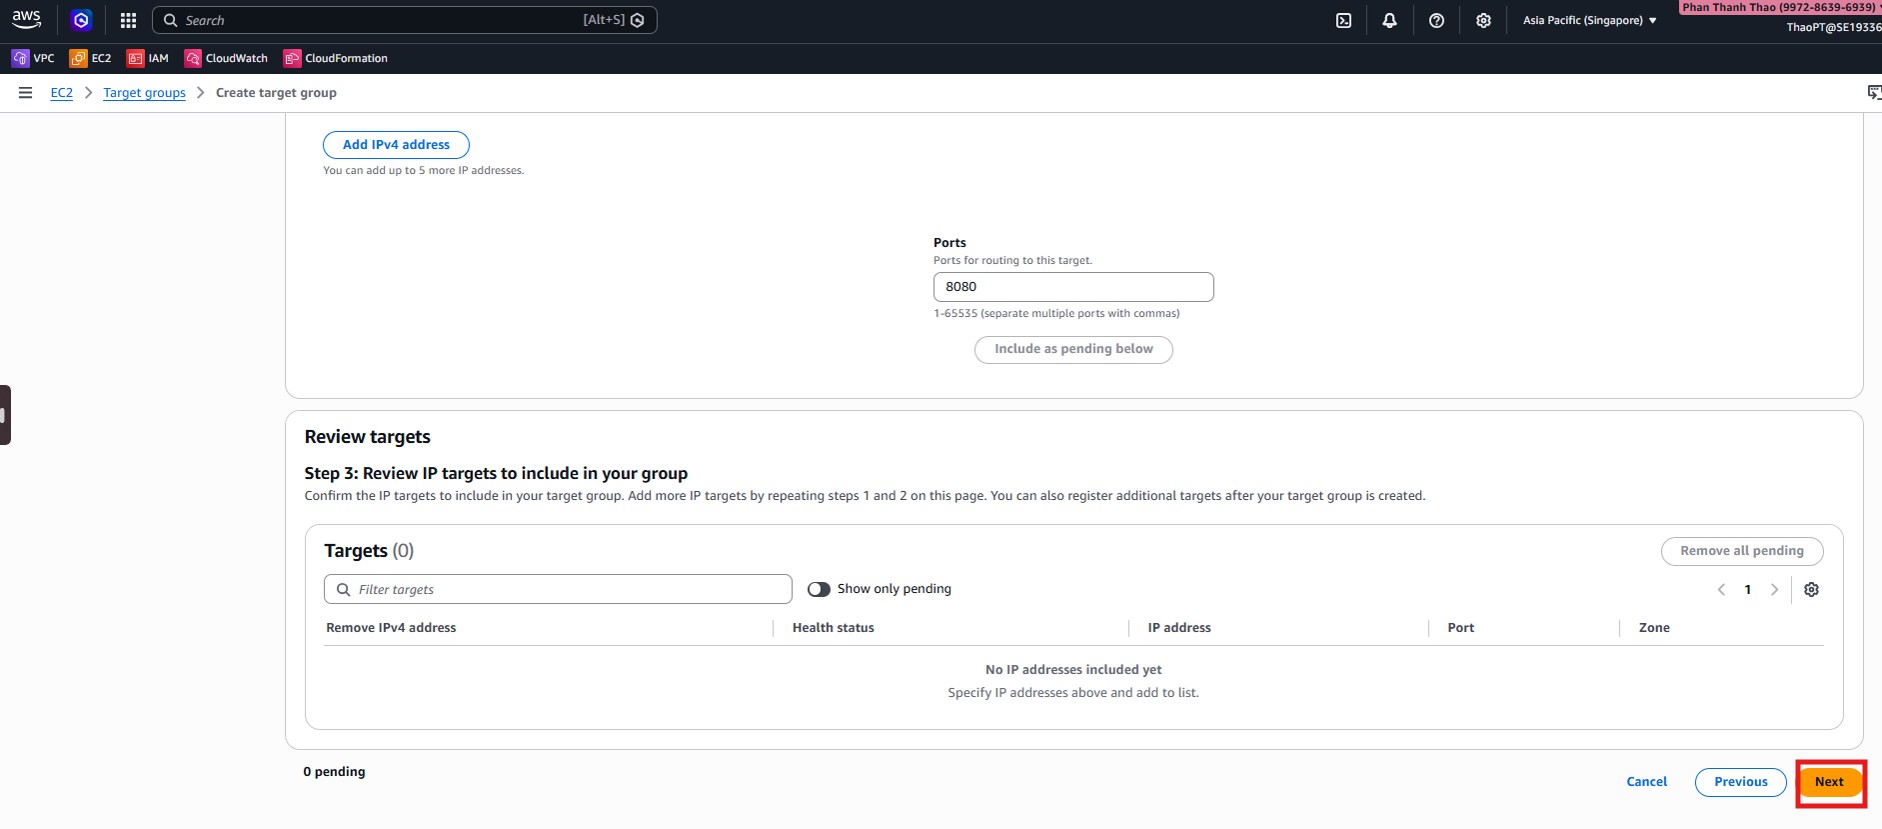This screenshot has width=1882, height=829.
Task: Expand Asia Pacific (Singapore) region dropdown
Action: click(1589, 20)
